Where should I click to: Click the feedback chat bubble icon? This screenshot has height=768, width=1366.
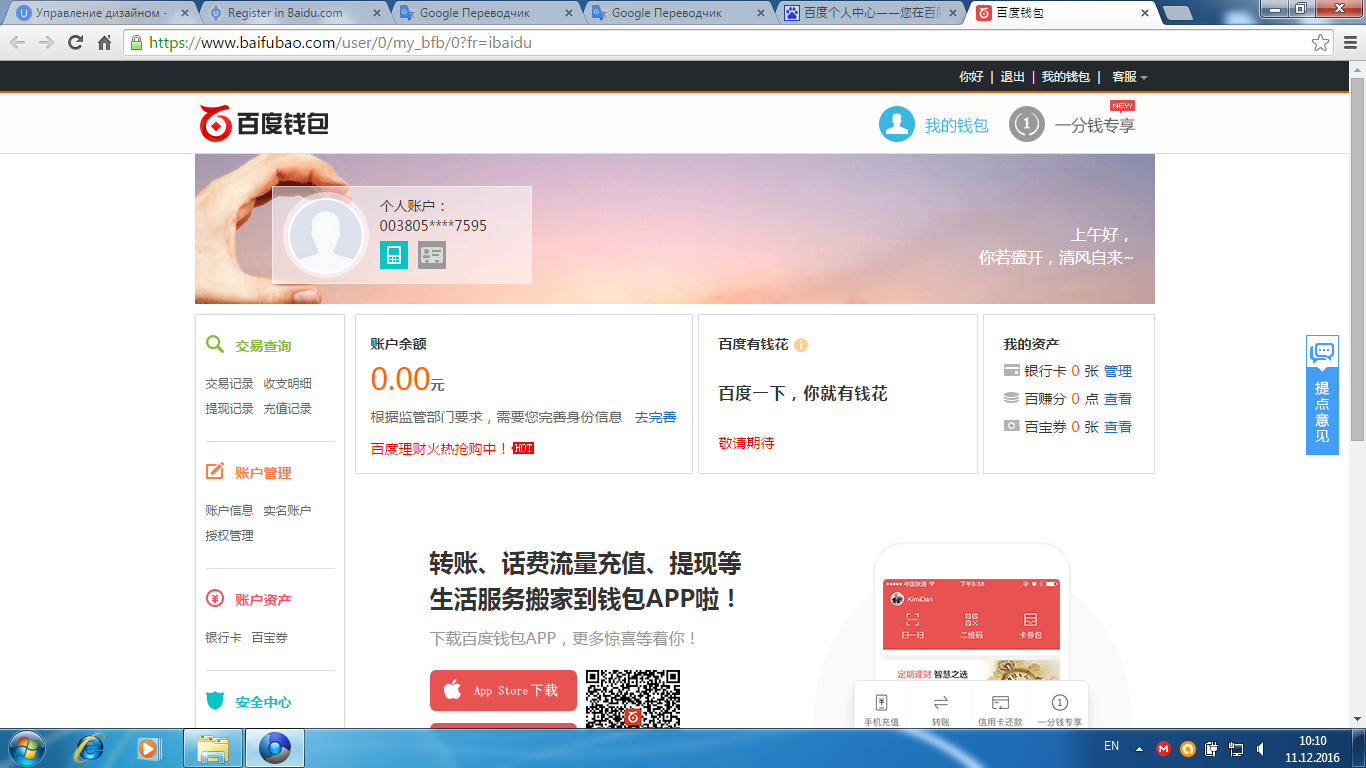click(x=1322, y=353)
